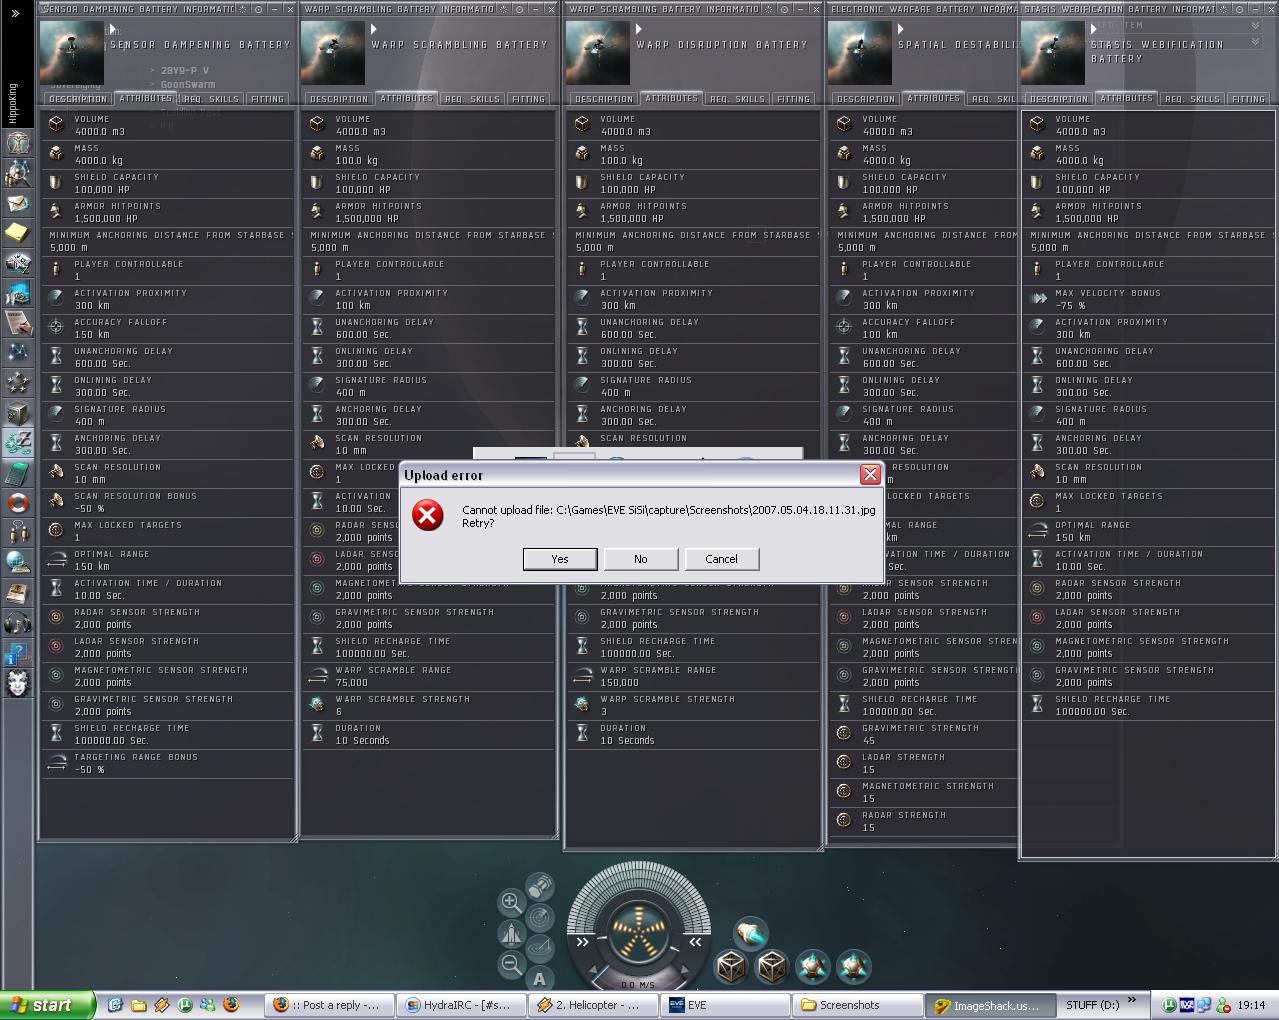Toggle the autopilot A button on the HUD
This screenshot has width=1279, height=1020.
[x=540, y=979]
